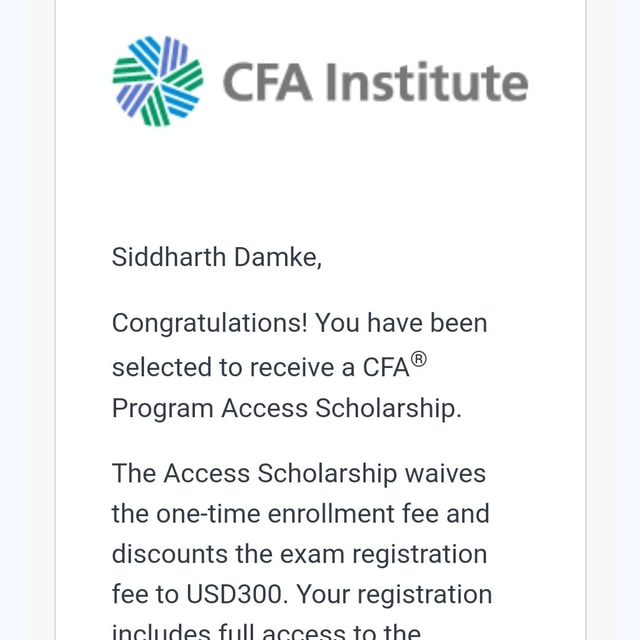This screenshot has height=640, width=640.
Task: Click the text 'You have been'
Action: pos(402,323)
